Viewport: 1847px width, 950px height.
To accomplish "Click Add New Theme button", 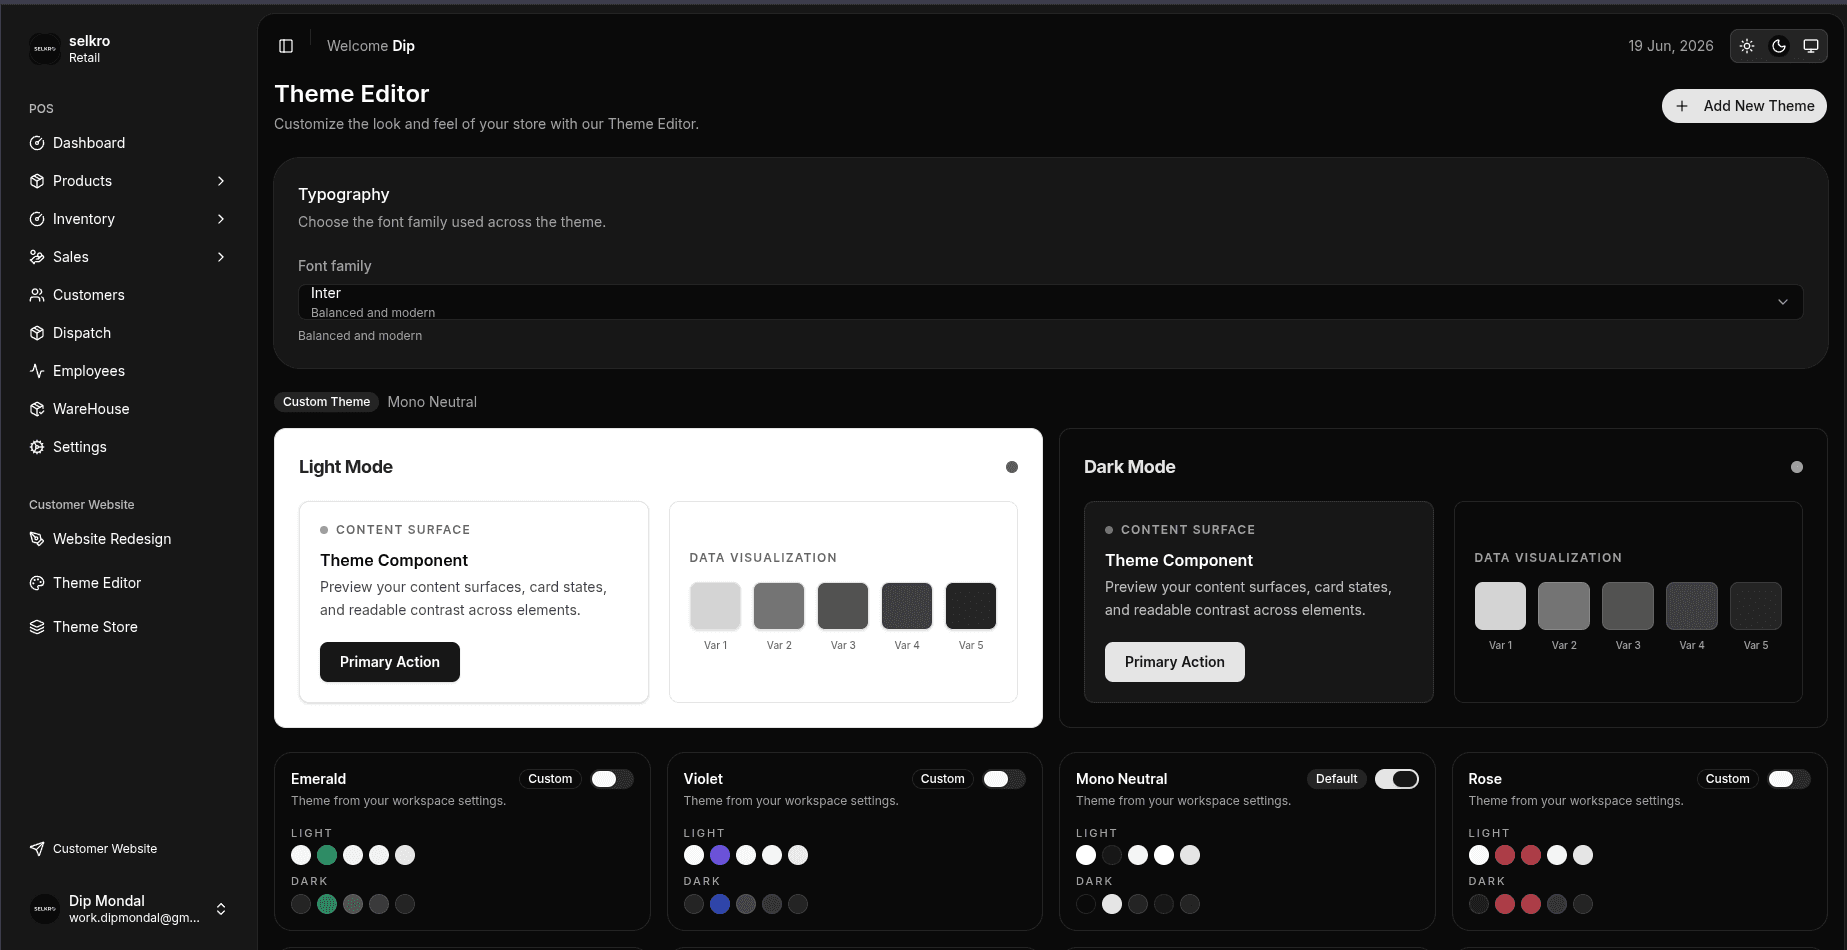I will [1744, 106].
